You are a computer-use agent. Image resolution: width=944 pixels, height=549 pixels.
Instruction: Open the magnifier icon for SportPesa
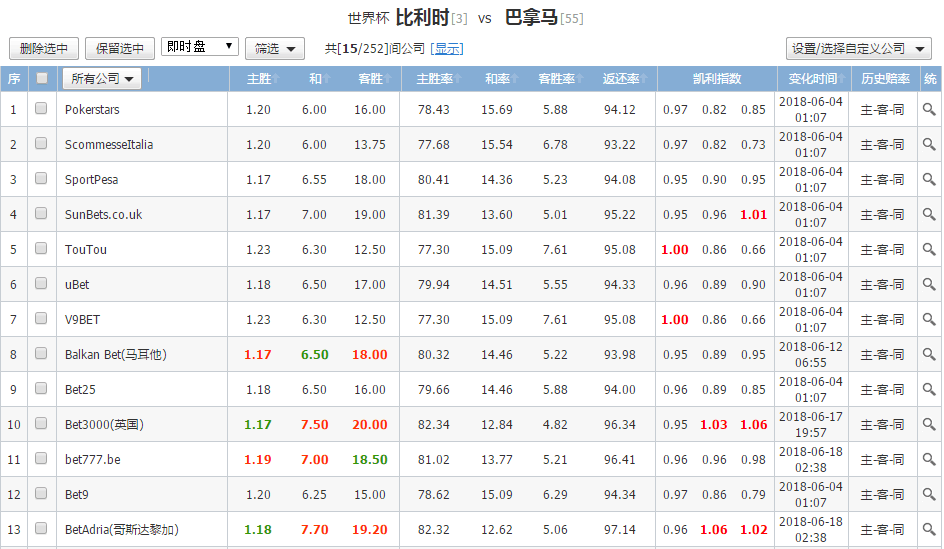tap(929, 179)
